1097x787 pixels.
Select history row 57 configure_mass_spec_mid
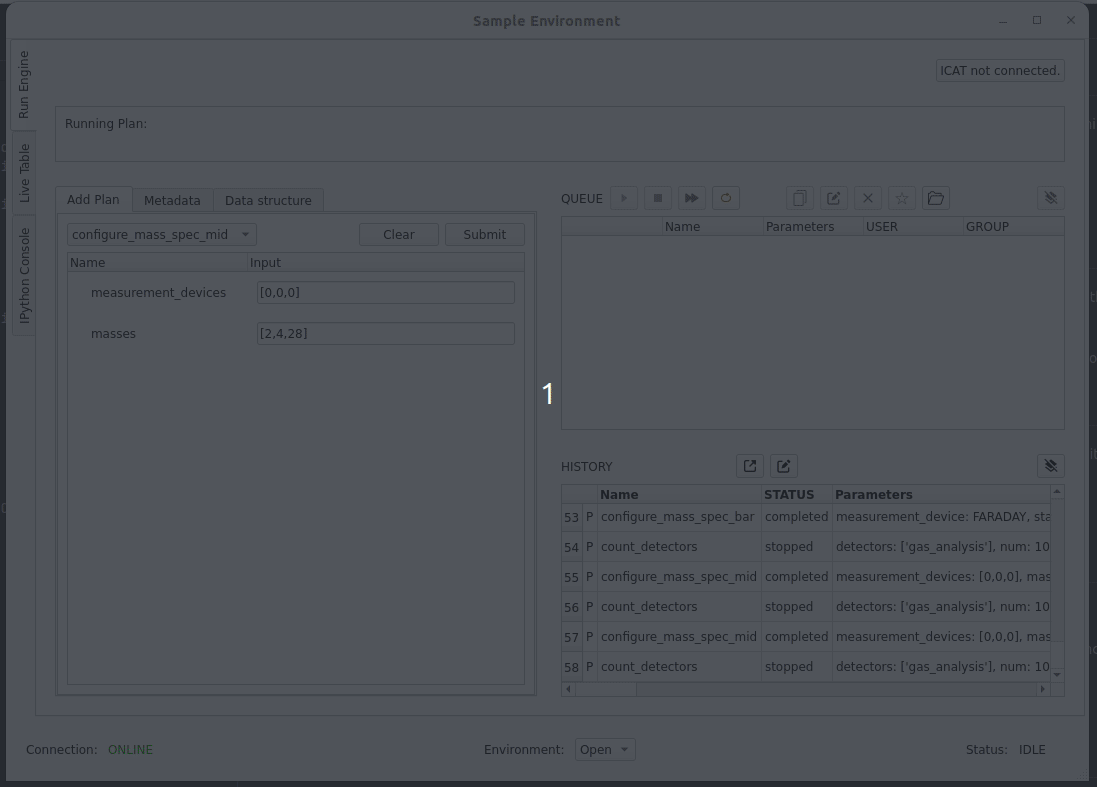pyautogui.click(x=806, y=637)
